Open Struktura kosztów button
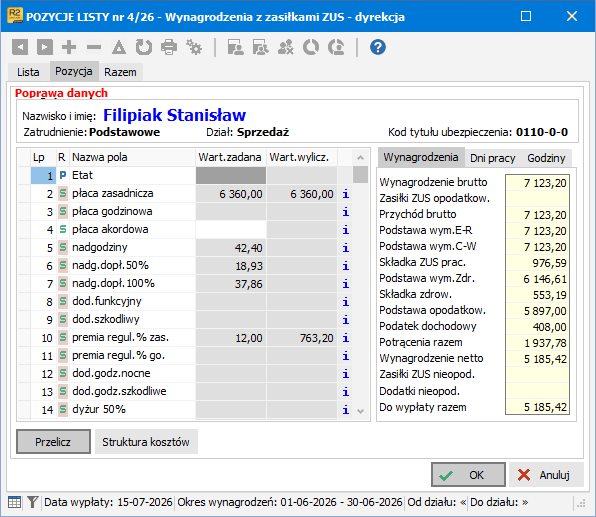596x517 pixels. (x=146, y=442)
